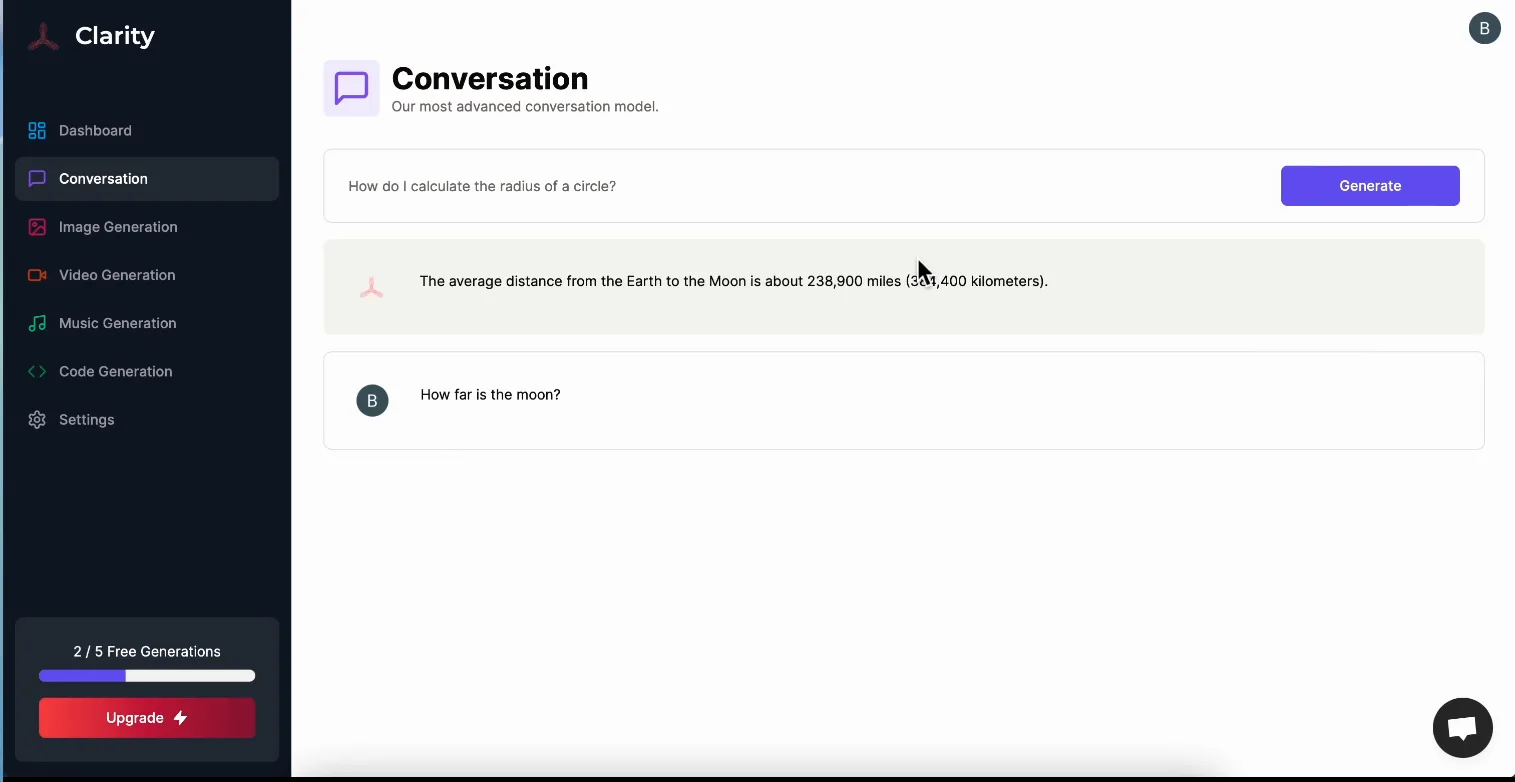The height and width of the screenshot is (782, 1515).
Task: Click the Settings gear icon
Action: click(37, 420)
